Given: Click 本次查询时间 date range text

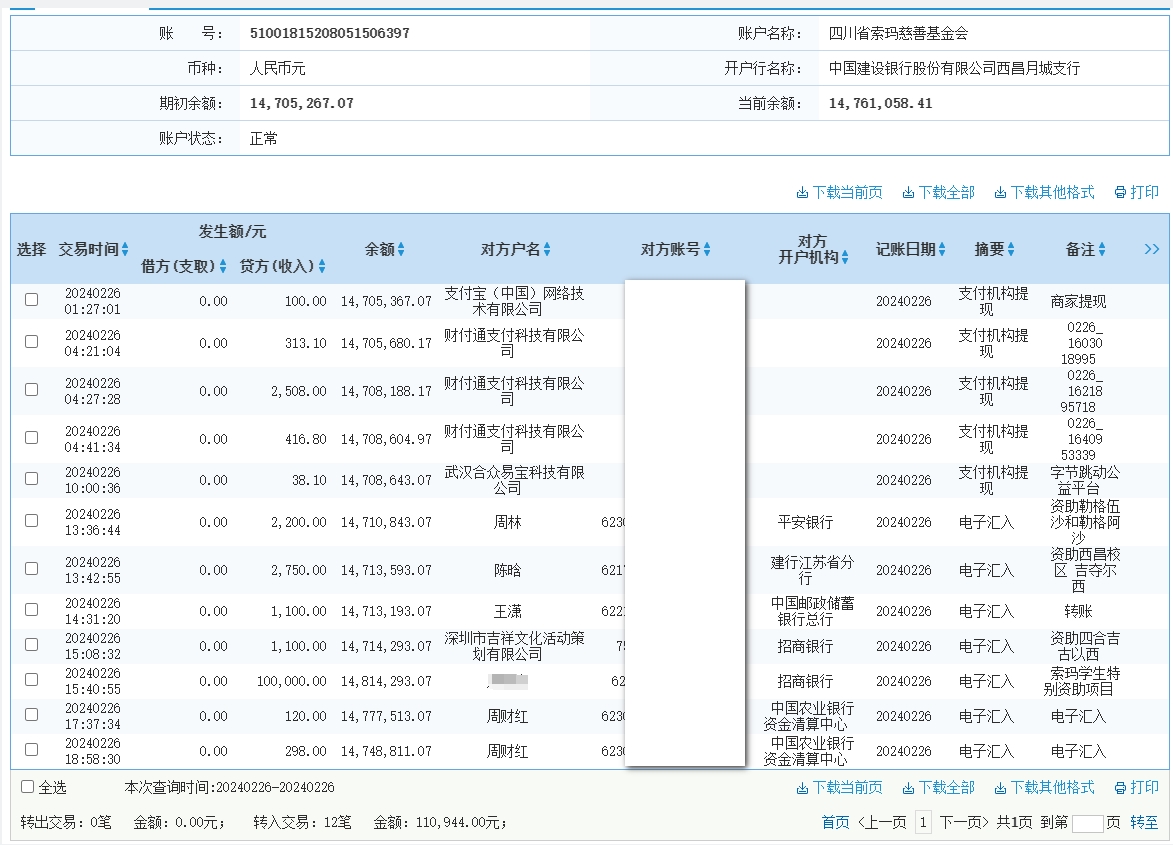Looking at the screenshot, I should 229,787.
